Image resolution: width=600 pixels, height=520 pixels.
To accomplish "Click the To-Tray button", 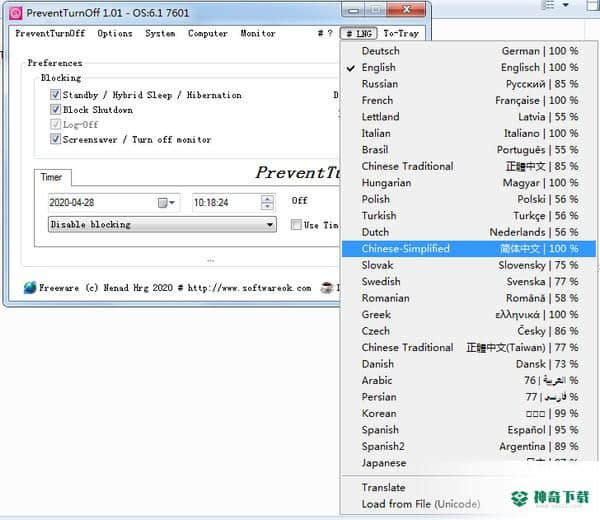I will 401,34.
